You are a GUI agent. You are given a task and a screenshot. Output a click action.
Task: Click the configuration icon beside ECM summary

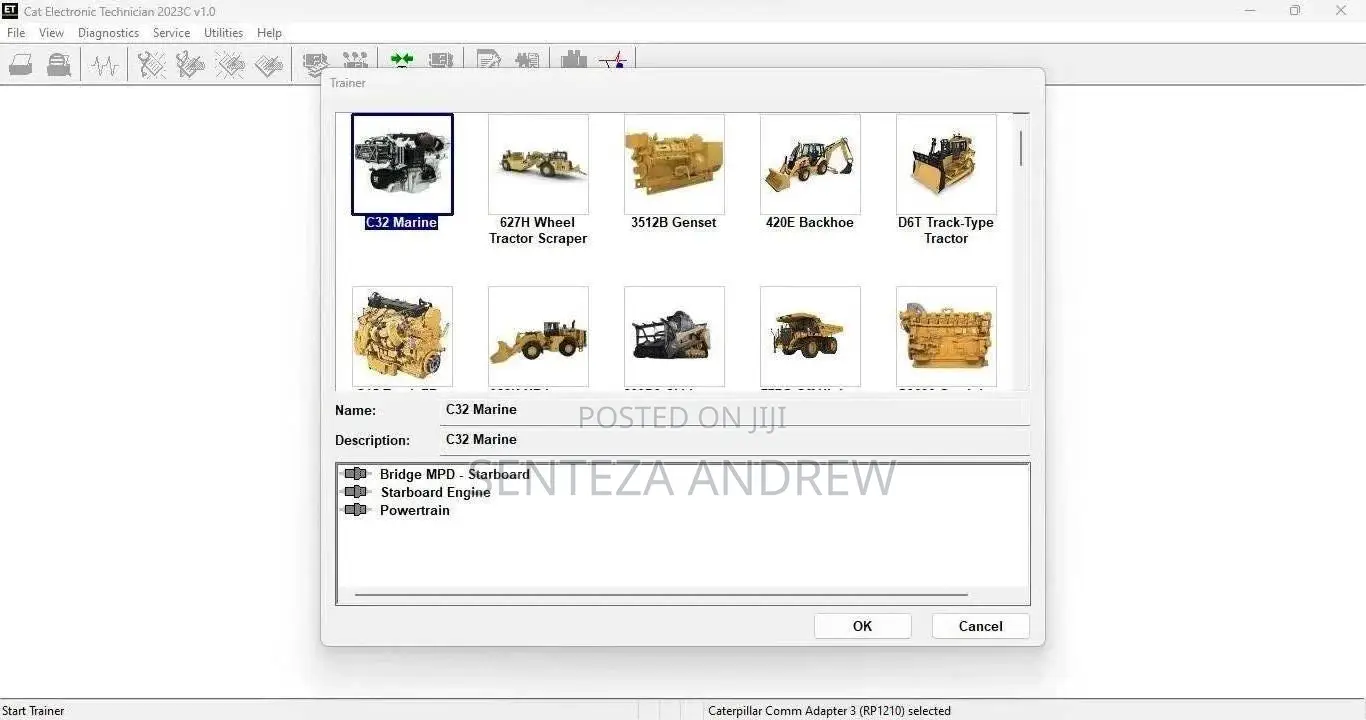(x=355, y=60)
